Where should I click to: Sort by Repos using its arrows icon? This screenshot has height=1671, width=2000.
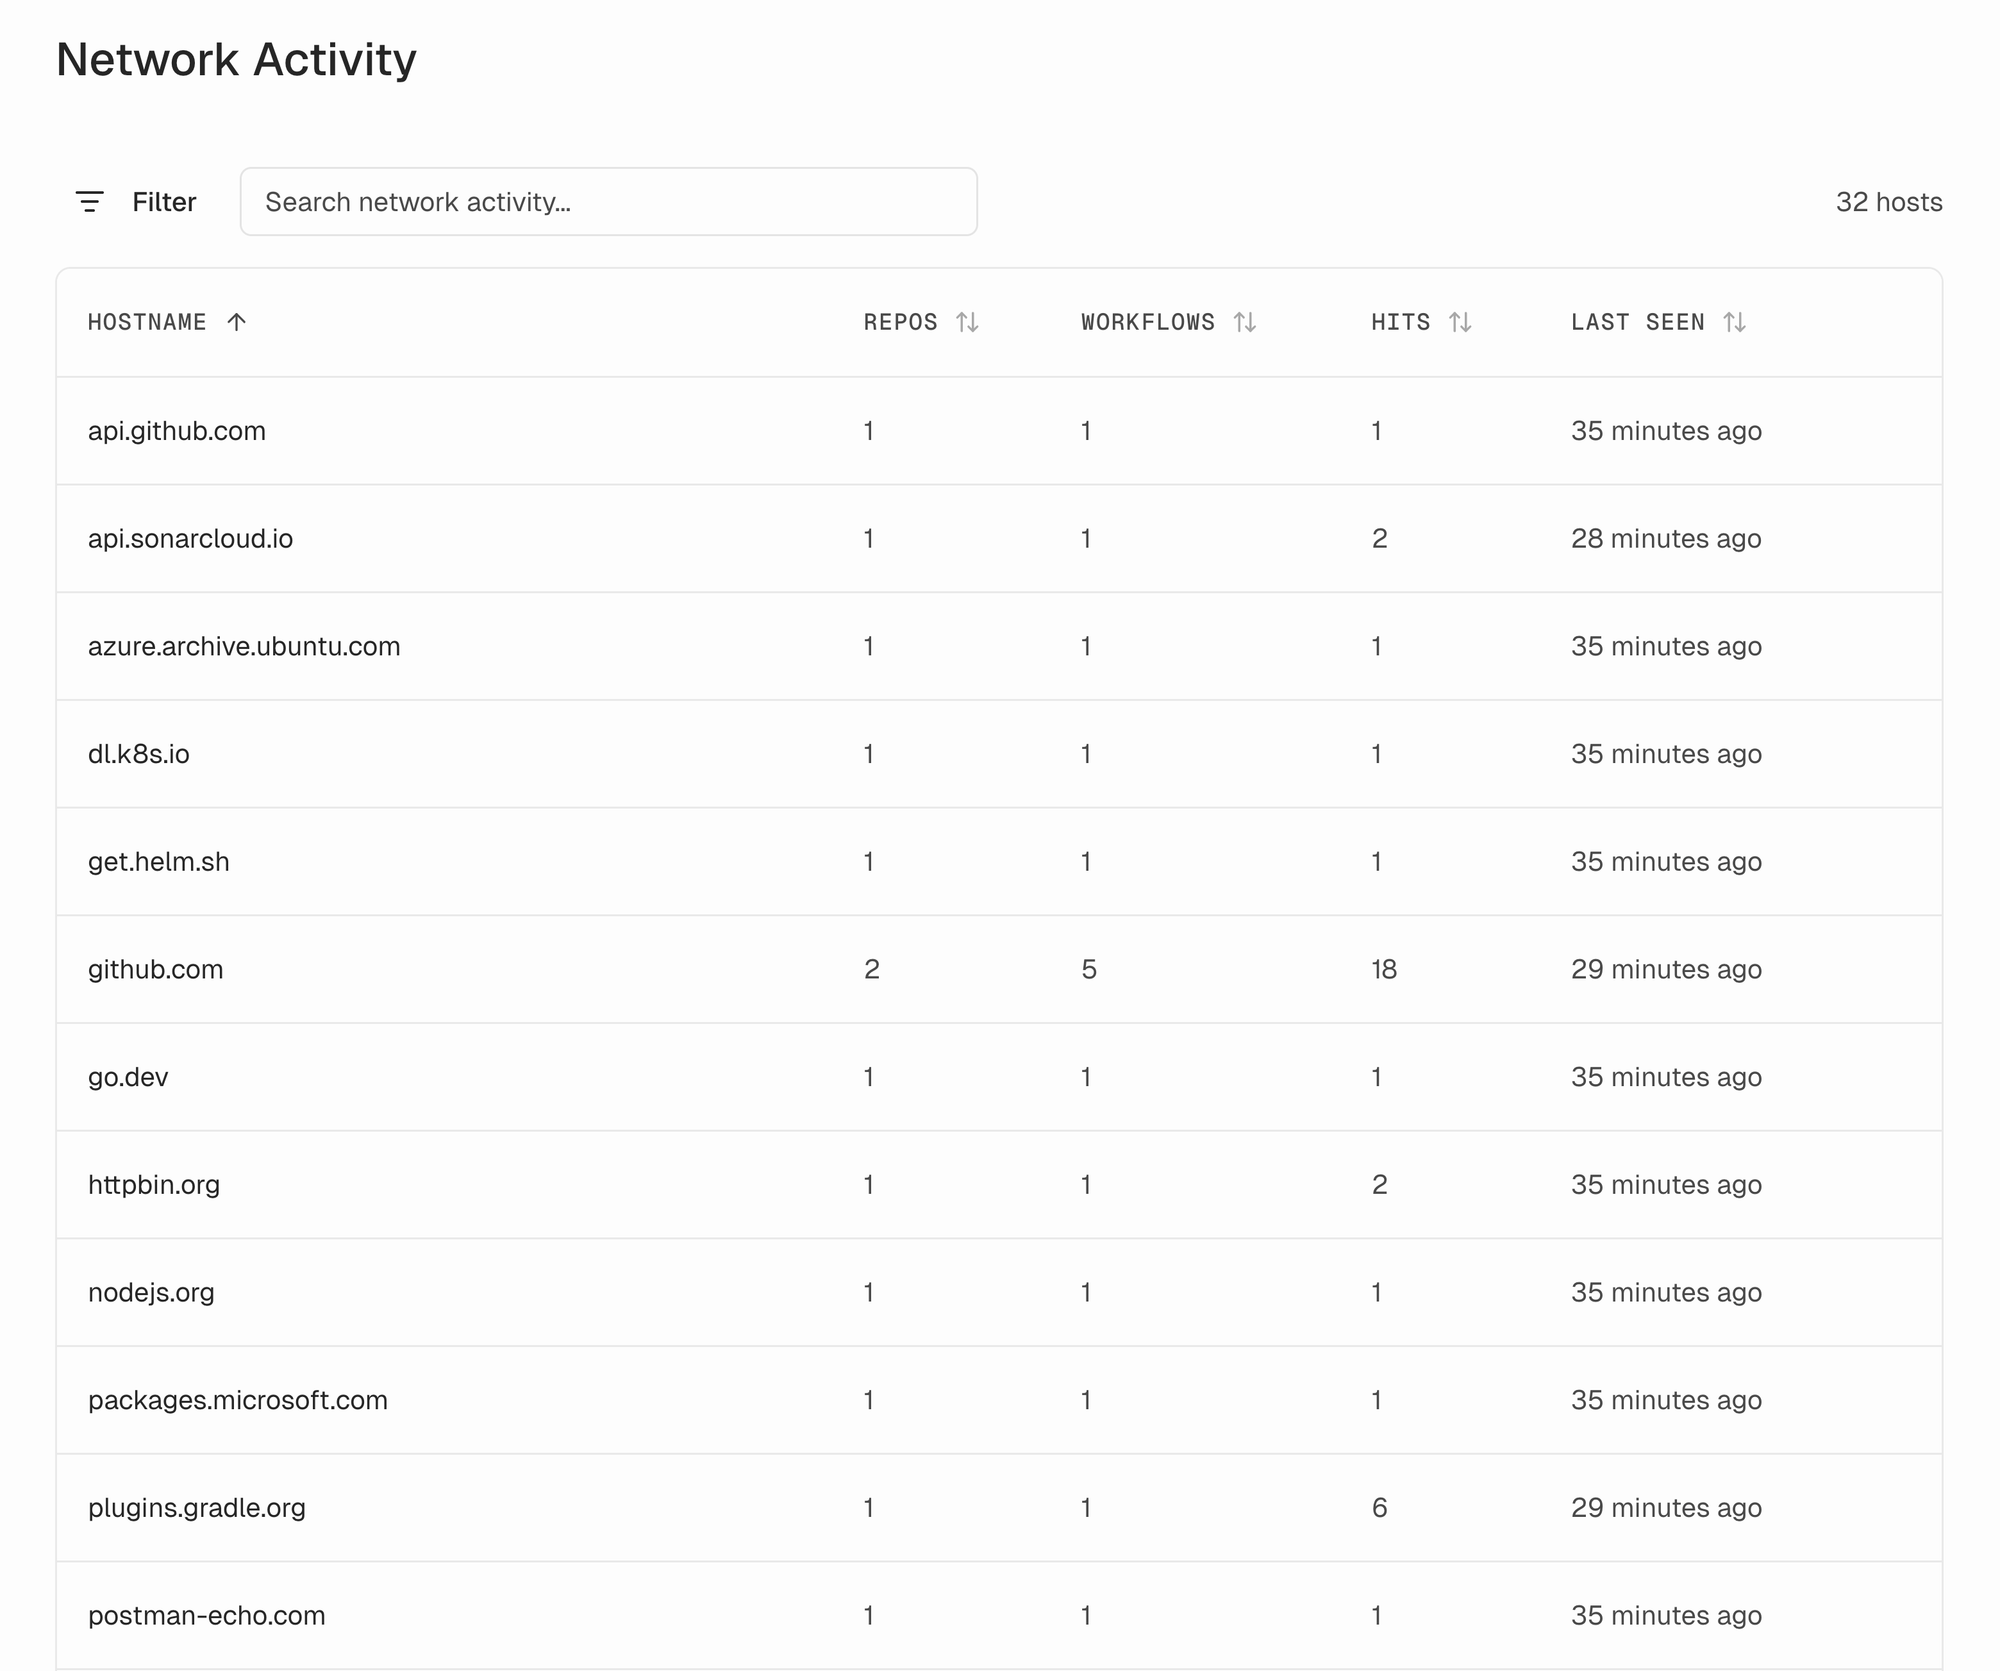click(x=967, y=322)
